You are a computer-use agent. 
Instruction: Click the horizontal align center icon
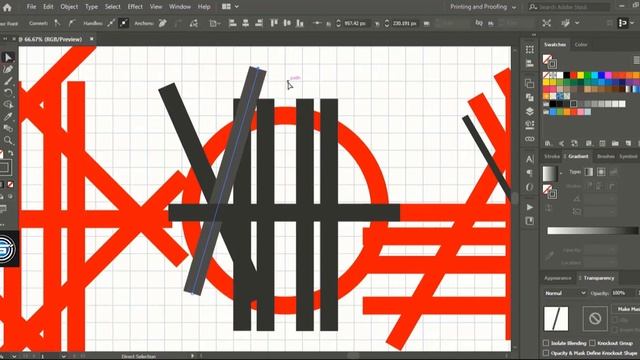tap(245, 23)
